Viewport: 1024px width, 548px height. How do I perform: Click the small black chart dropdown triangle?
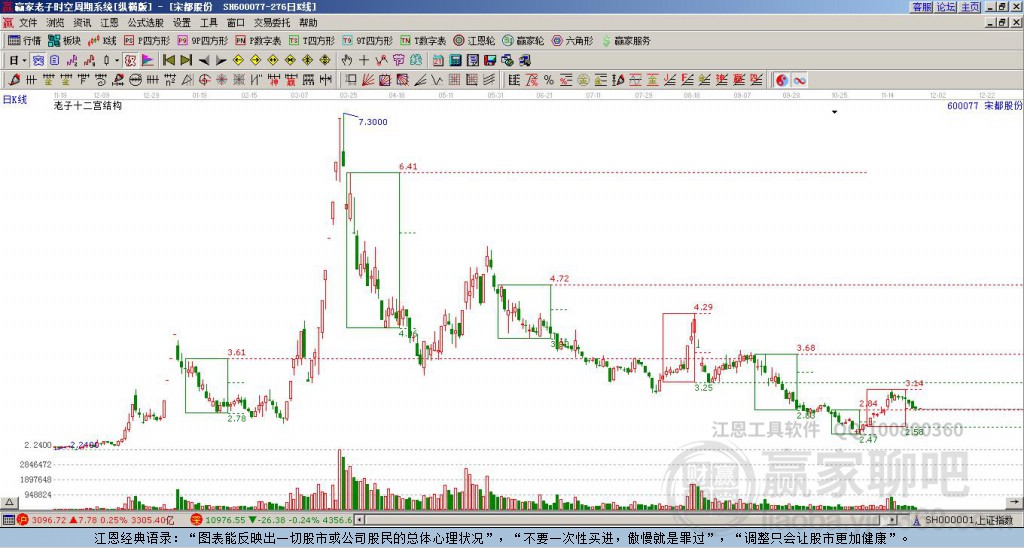click(834, 112)
